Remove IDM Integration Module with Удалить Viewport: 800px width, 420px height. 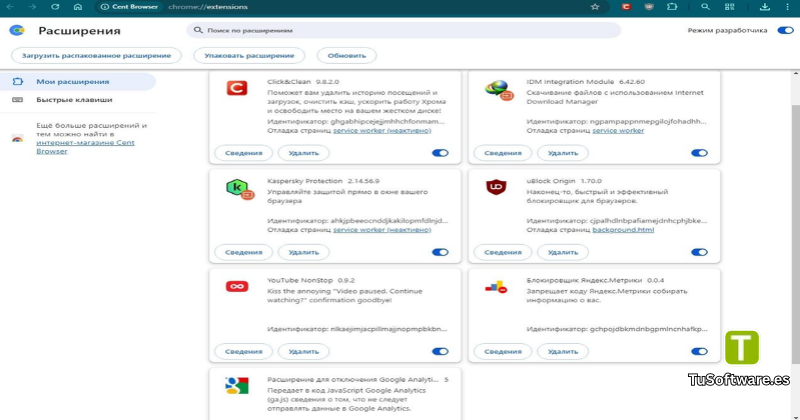point(562,153)
